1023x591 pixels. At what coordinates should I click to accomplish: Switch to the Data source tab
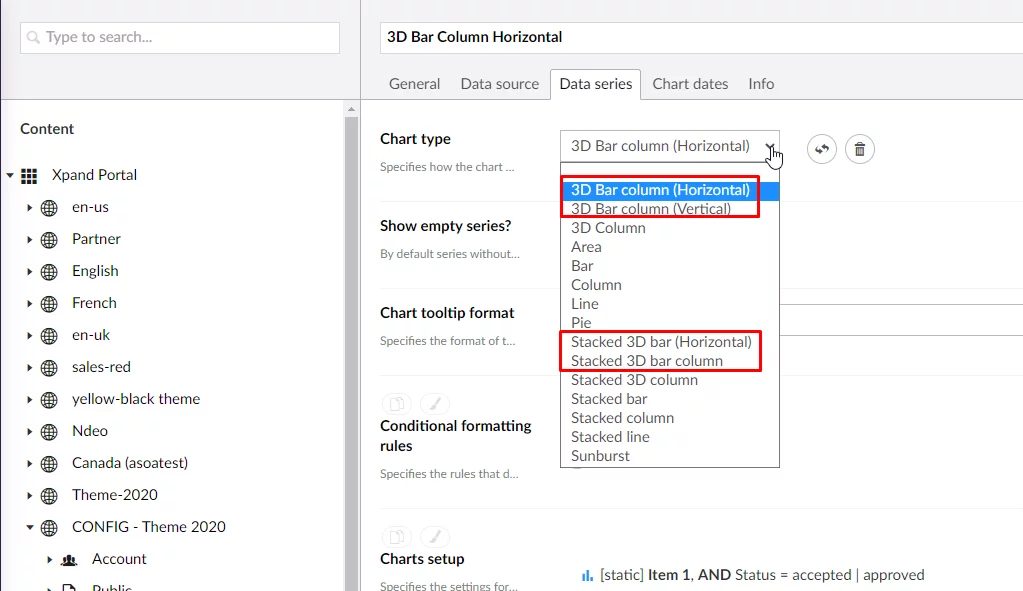pyautogui.click(x=499, y=84)
